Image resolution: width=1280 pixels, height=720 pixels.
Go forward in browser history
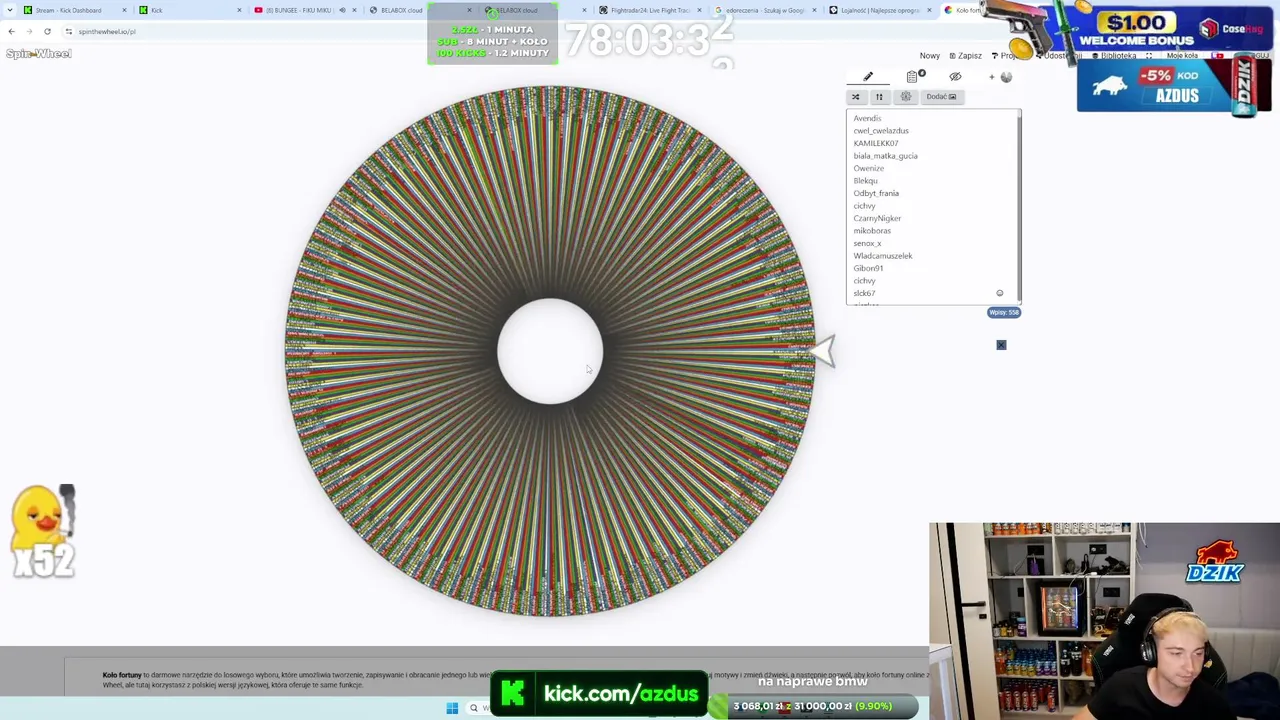[29, 31]
